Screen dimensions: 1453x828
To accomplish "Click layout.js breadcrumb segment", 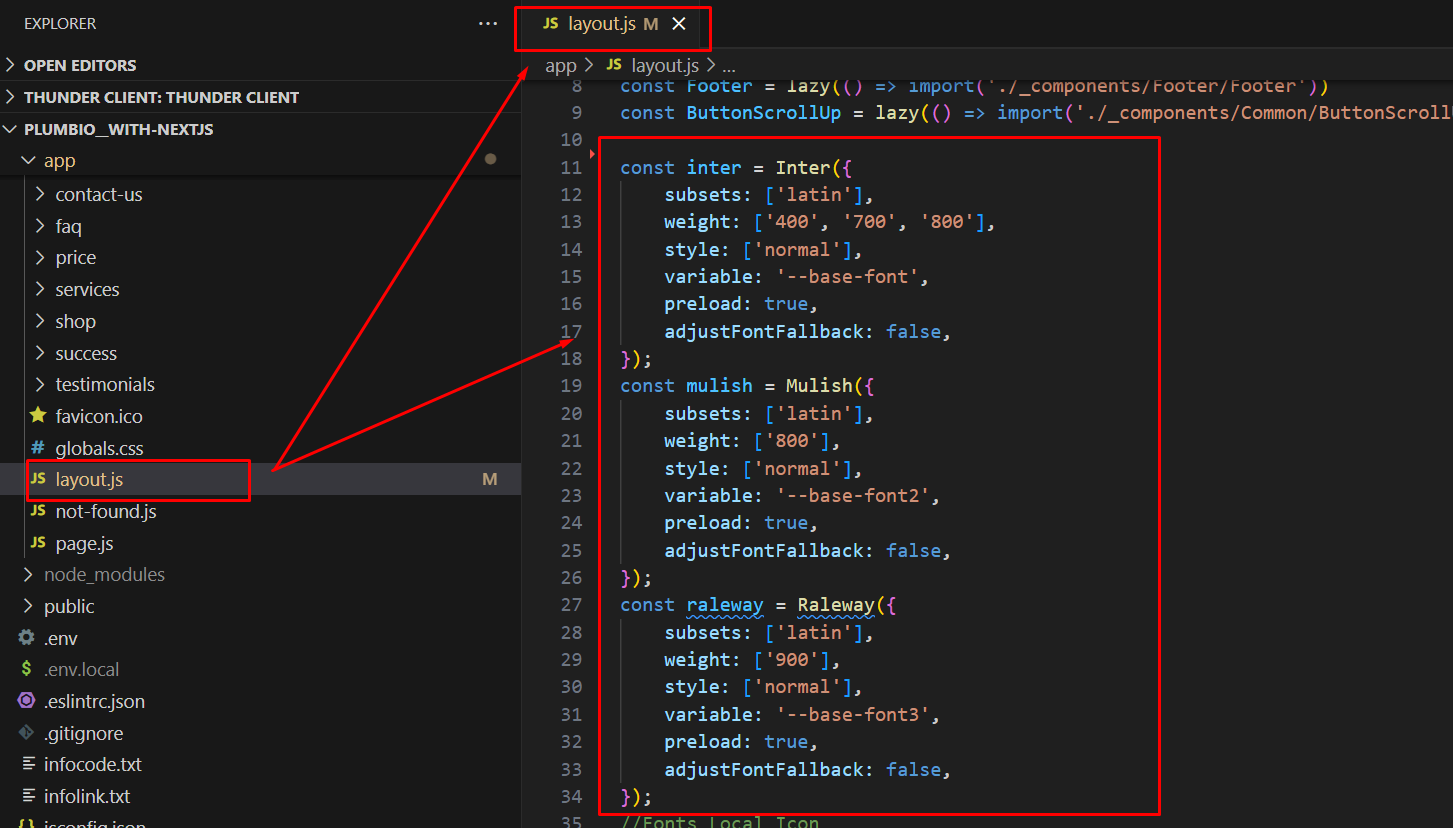I will click(x=665, y=65).
